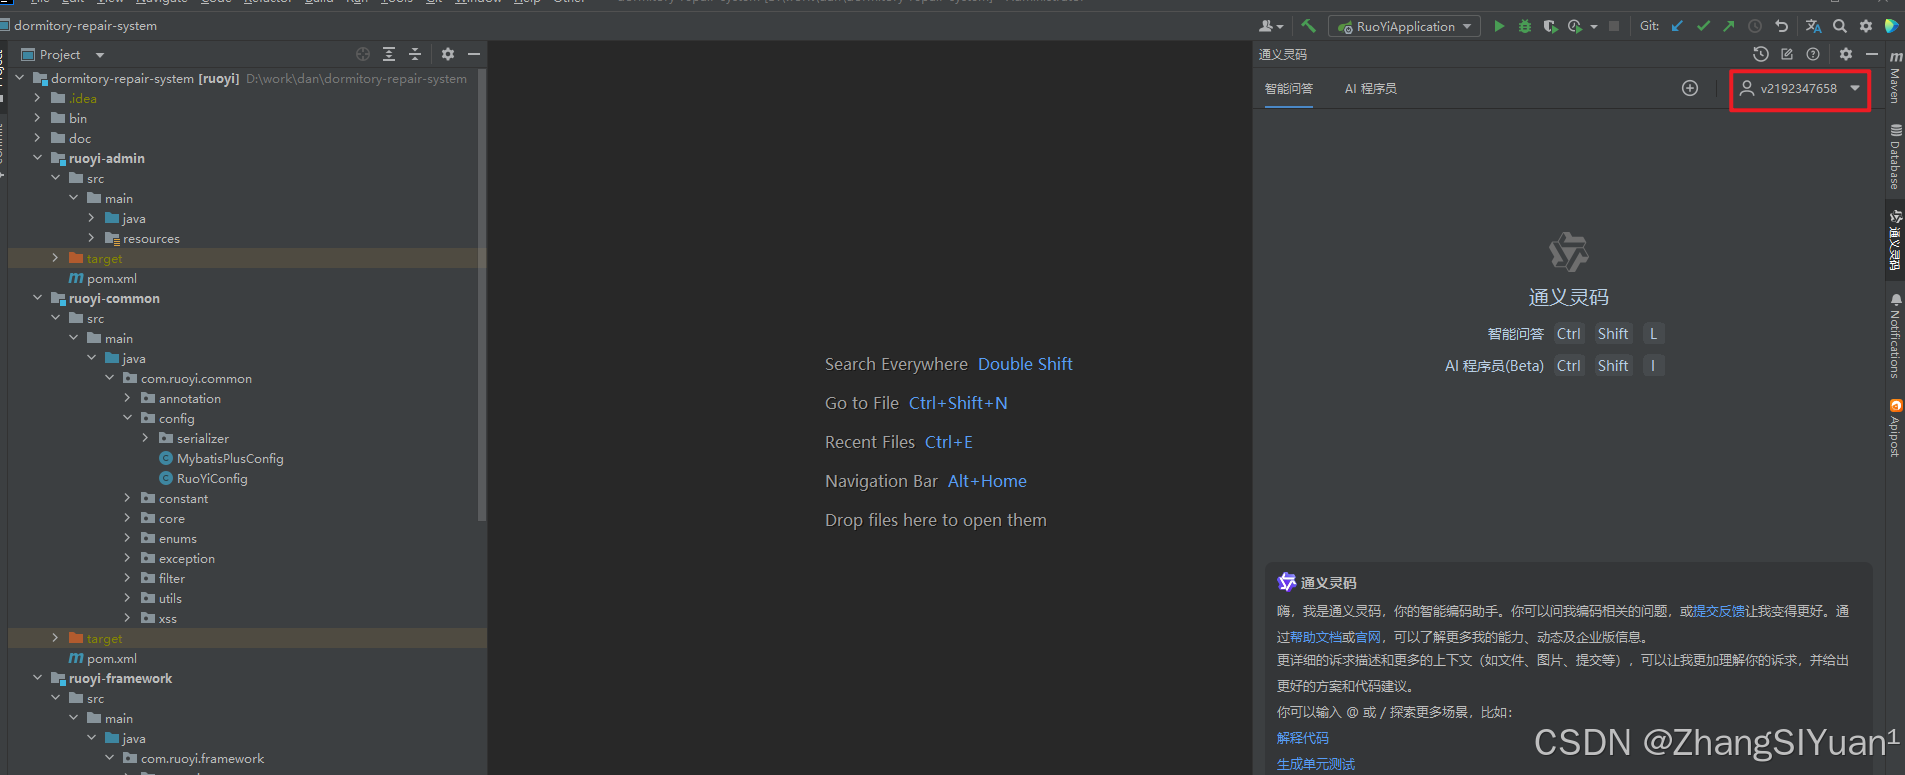Image resolution: width=1905 pixels, height=775 pixels.
Task: Click the gray Stop square icon
Action: [x=1614, y=26]
